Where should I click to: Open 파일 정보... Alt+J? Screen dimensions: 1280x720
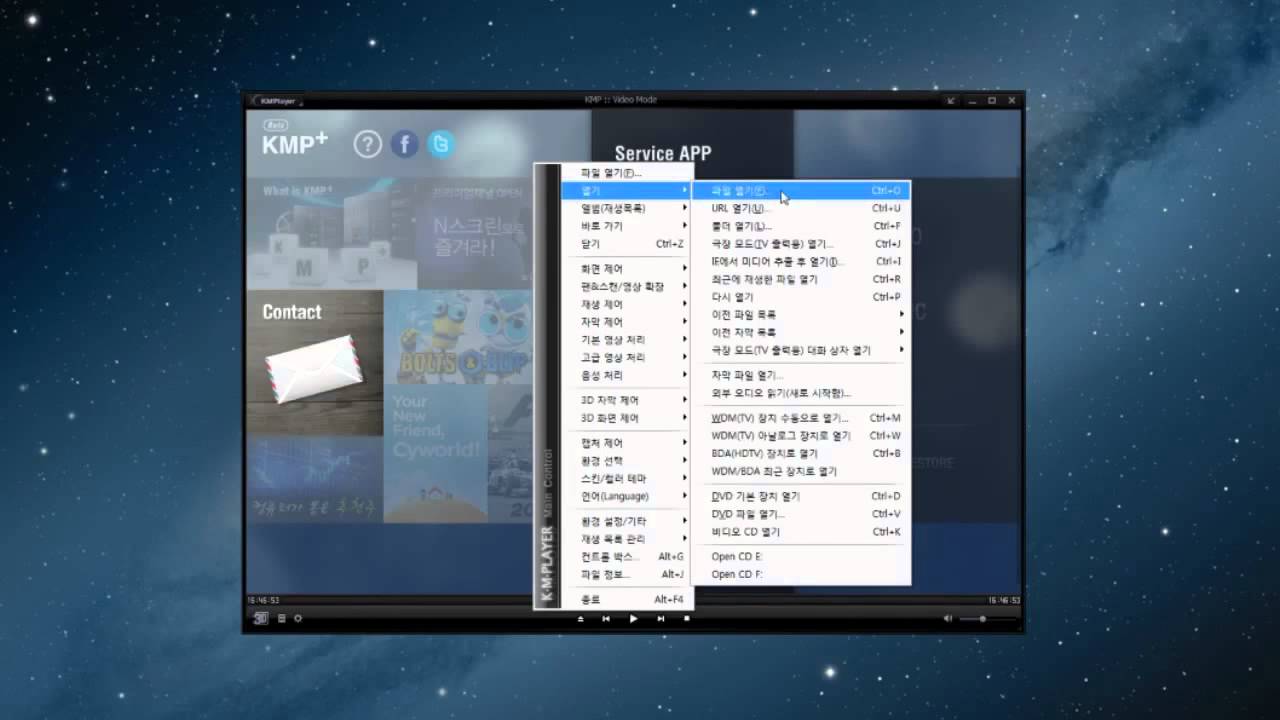coord(626,574)
